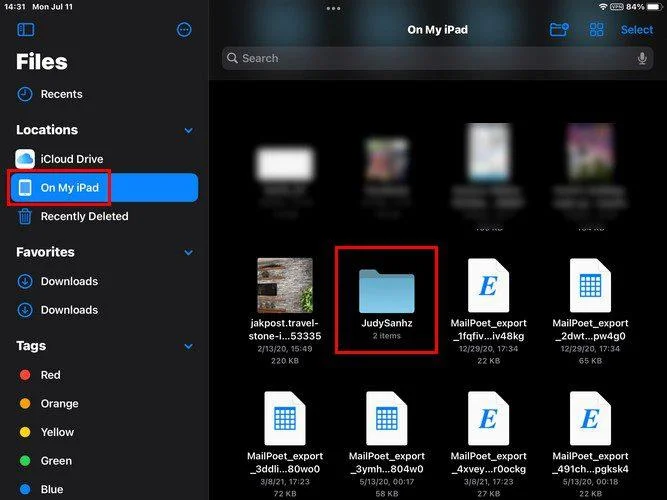Open MailPoet_export_3ymh...804w0 spreadsheet
The image size is (667, 500).
386,418
